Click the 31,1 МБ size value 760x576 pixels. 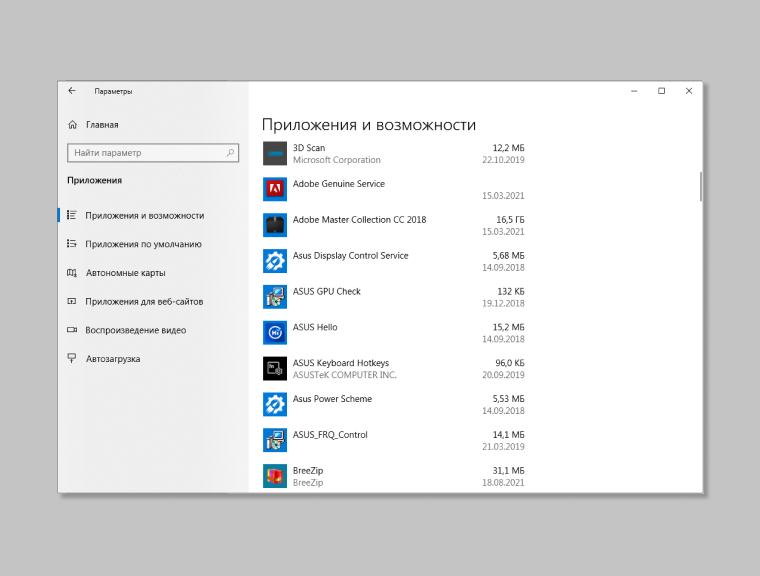click(x=508, y=471)
